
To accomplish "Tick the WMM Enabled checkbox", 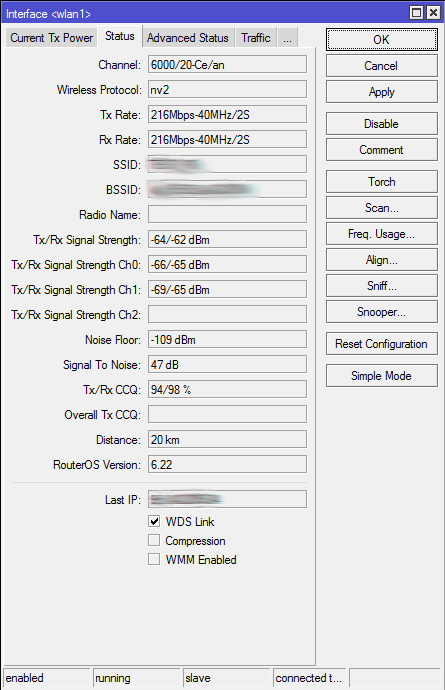I will coord(154,559).
